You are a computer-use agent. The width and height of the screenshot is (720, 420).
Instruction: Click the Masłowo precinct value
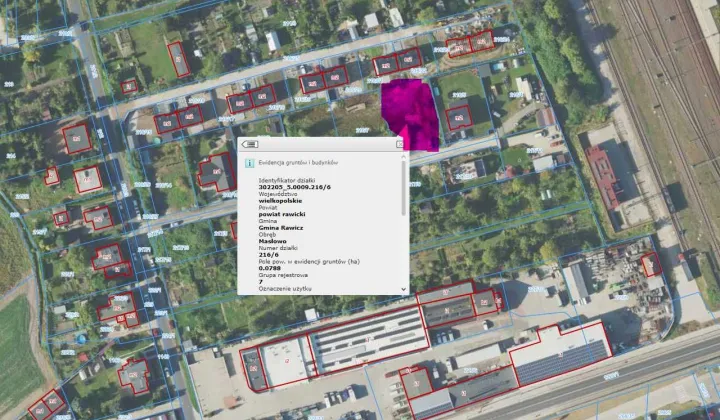[273, 241]
